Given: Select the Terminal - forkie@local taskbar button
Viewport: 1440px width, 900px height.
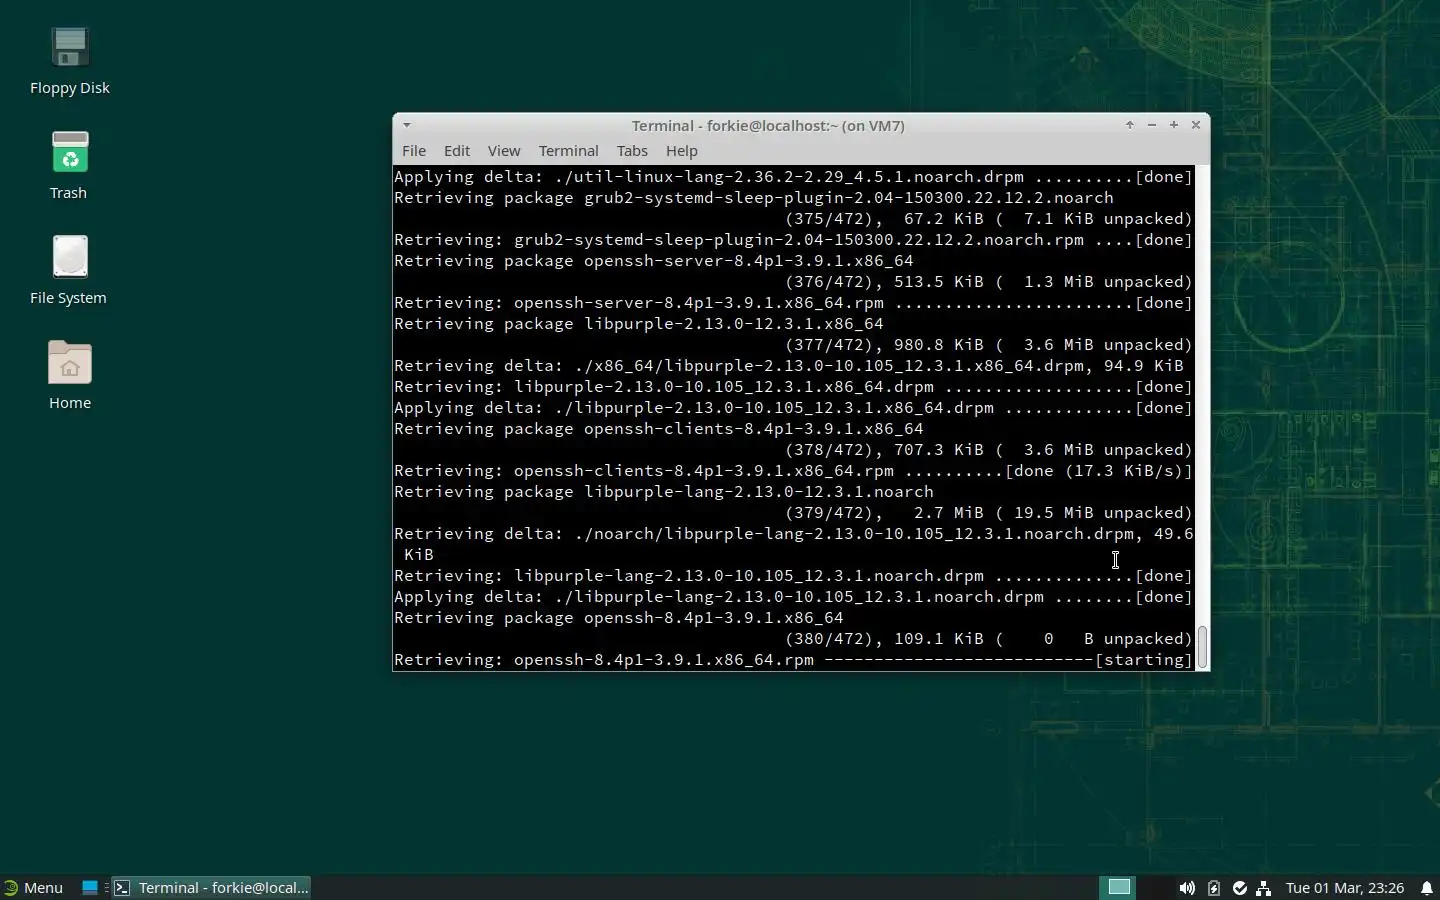Looking at the screenshot, I should tap(211, 887).
